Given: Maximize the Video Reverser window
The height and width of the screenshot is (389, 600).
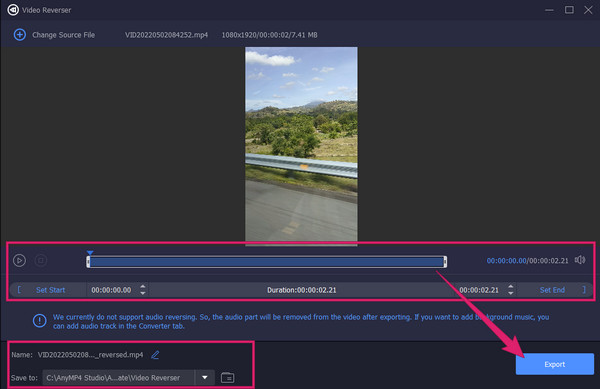Looking at the screenshot, I should click(x=569, y=10).
